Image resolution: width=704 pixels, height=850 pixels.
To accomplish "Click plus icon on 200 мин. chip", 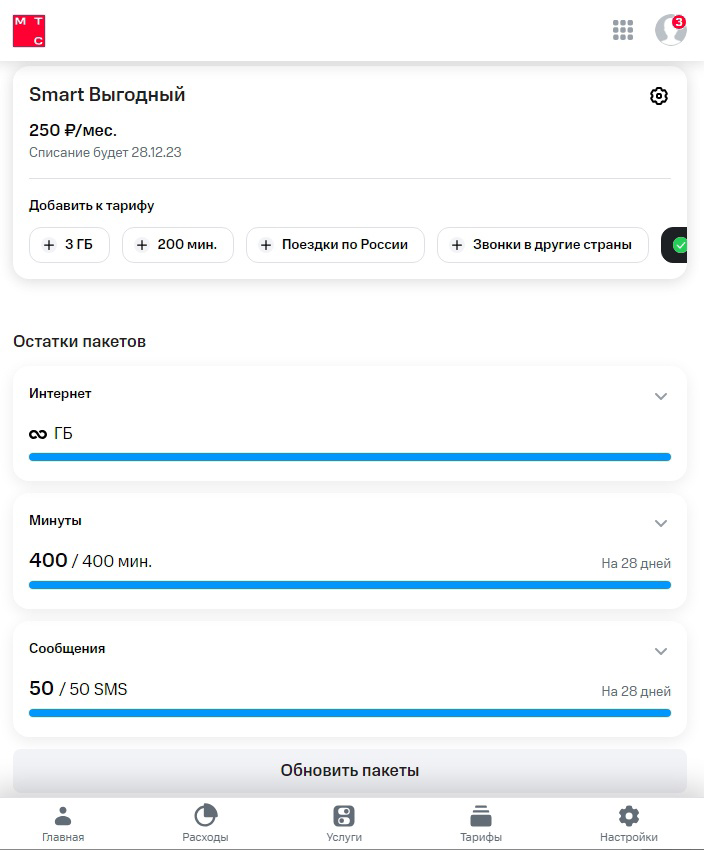I will point(142,245).
